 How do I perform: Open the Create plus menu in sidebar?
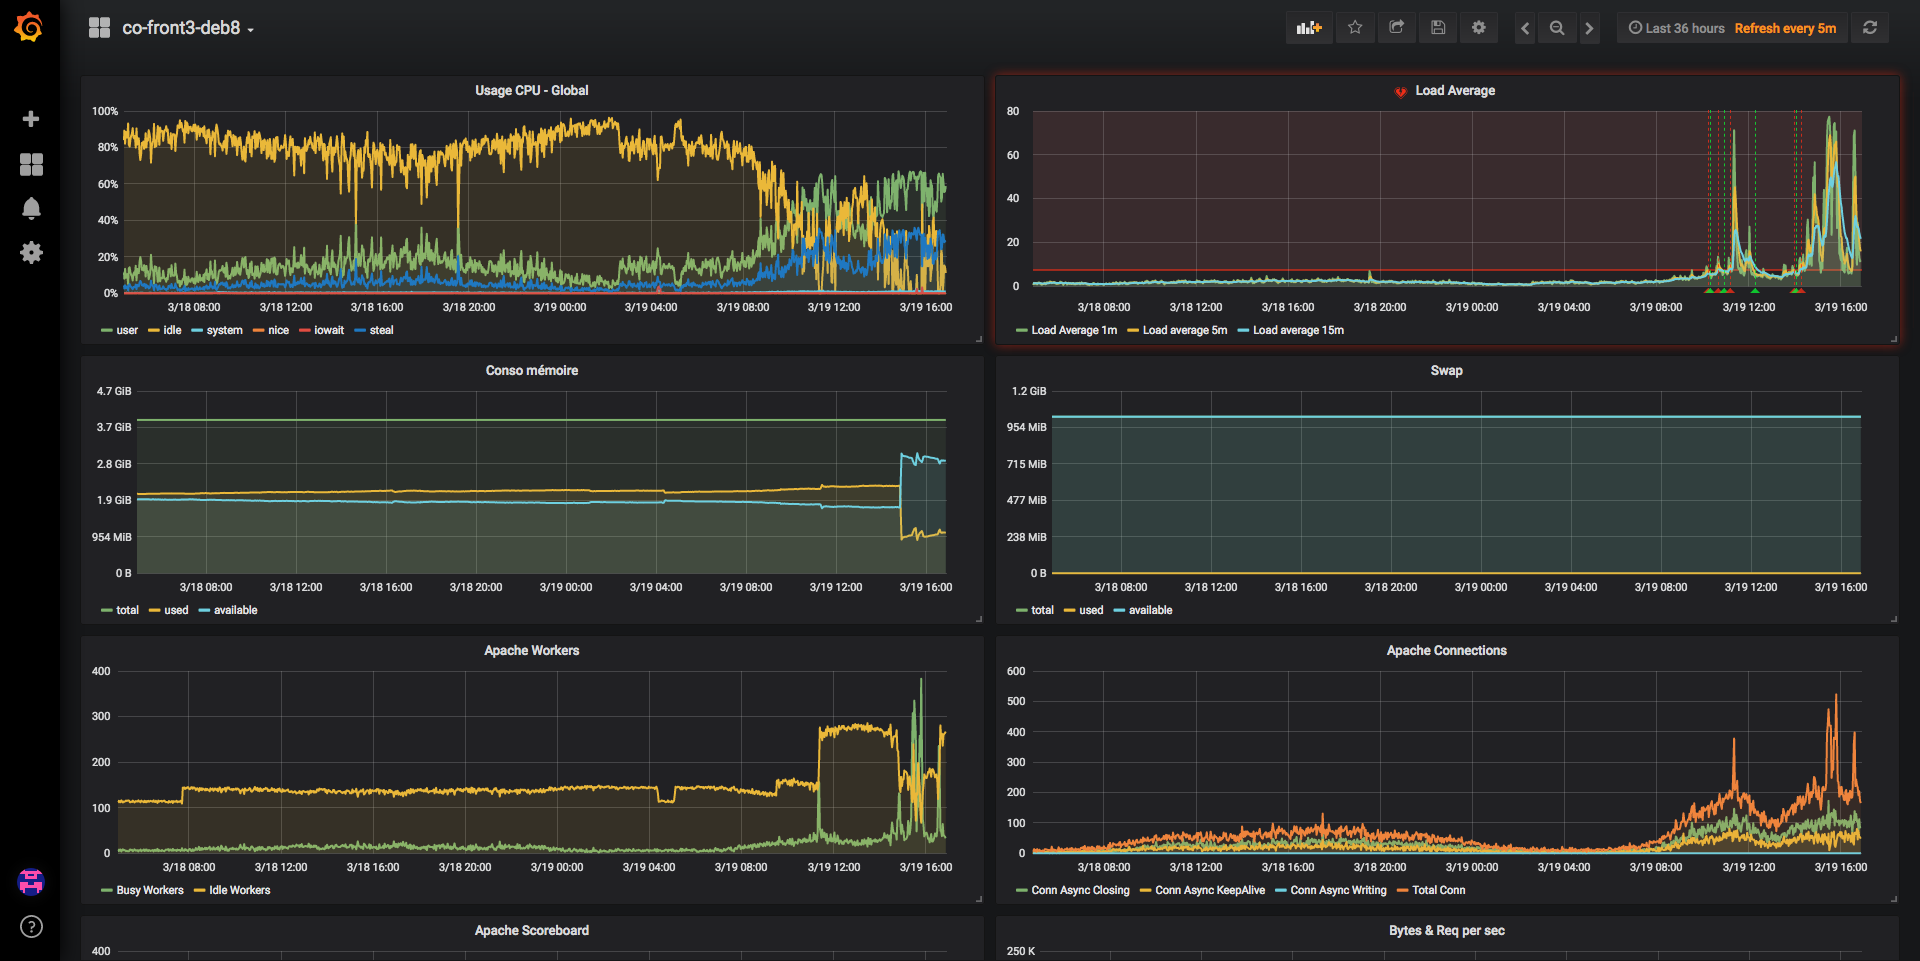31,119
